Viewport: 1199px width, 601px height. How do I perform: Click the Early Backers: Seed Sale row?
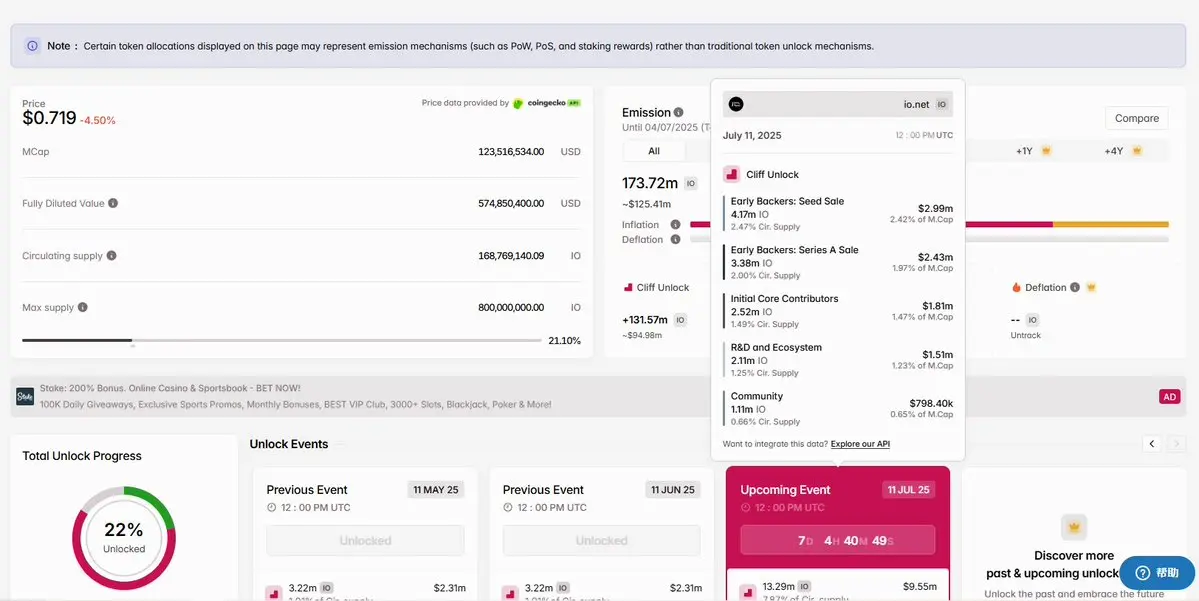(x=838, y=213)
